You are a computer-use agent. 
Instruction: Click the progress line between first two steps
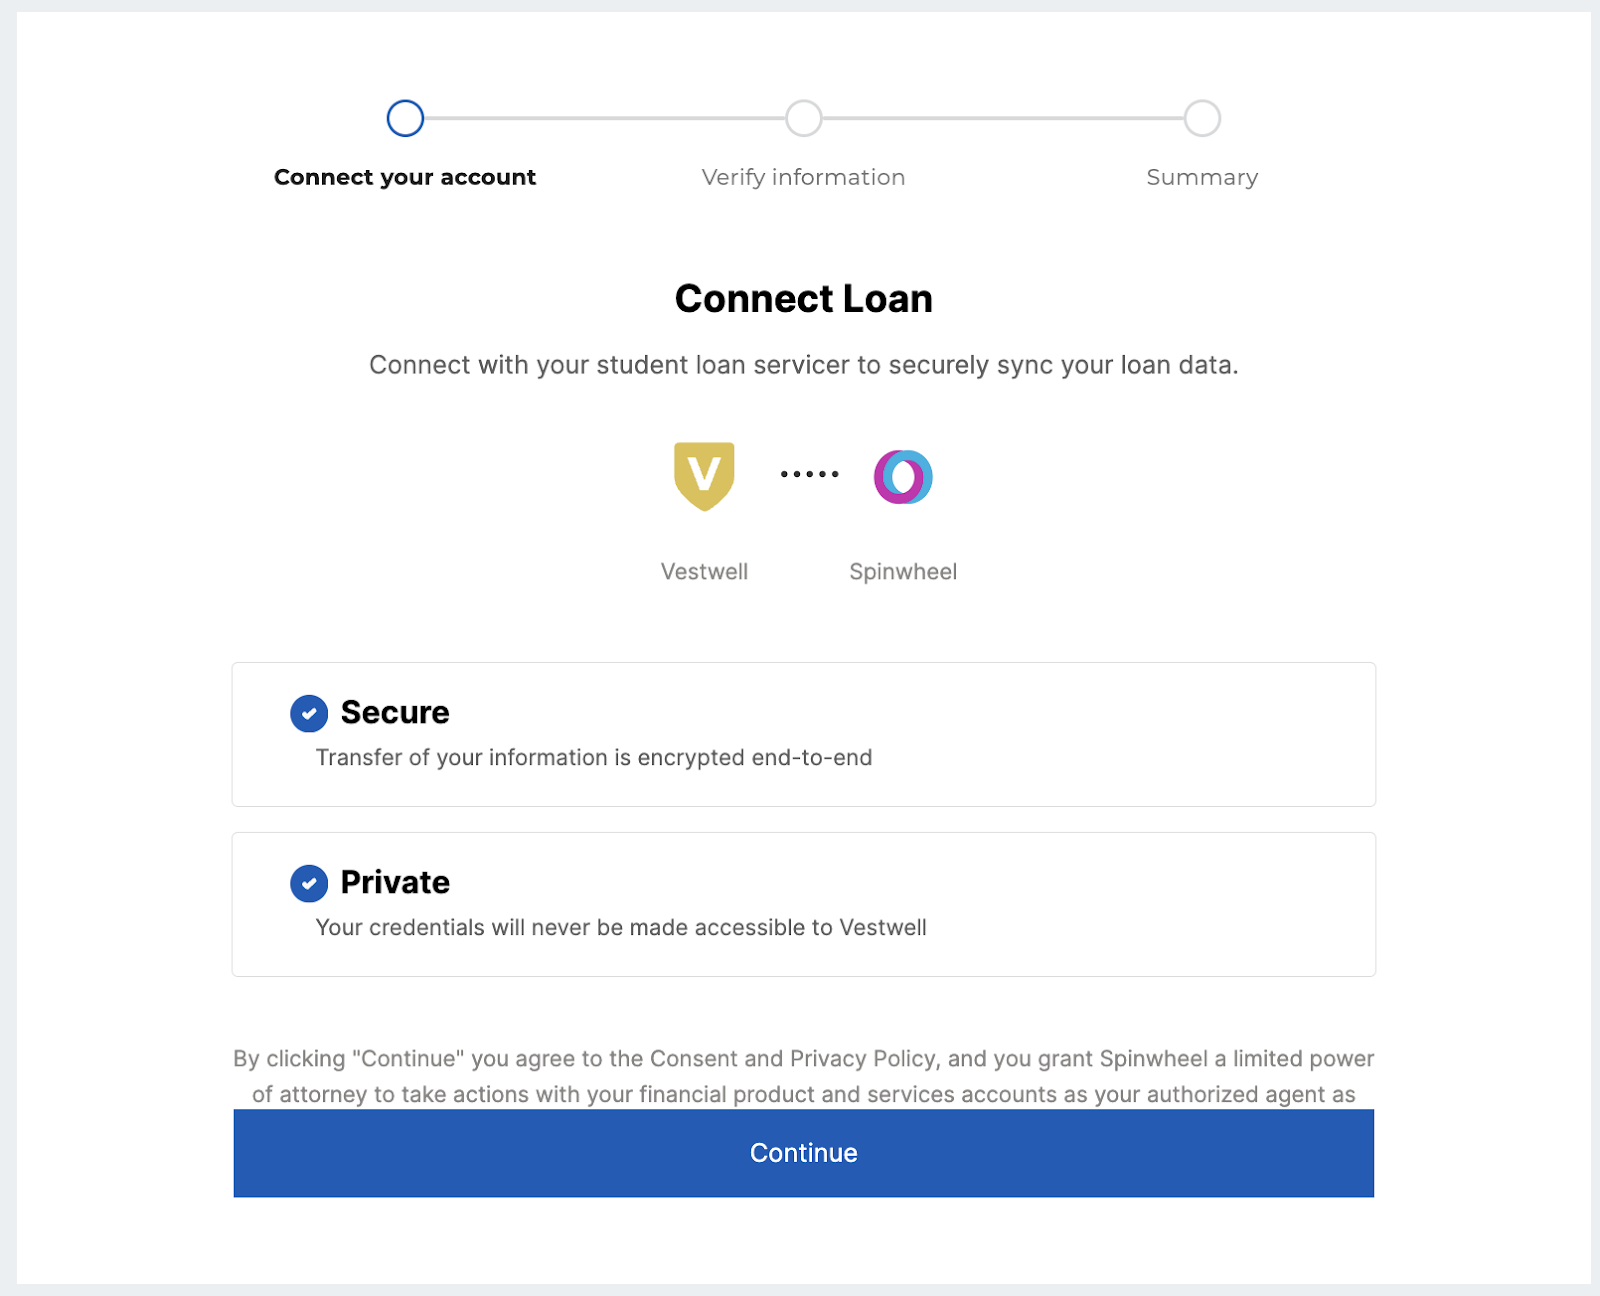coord(604,118)
